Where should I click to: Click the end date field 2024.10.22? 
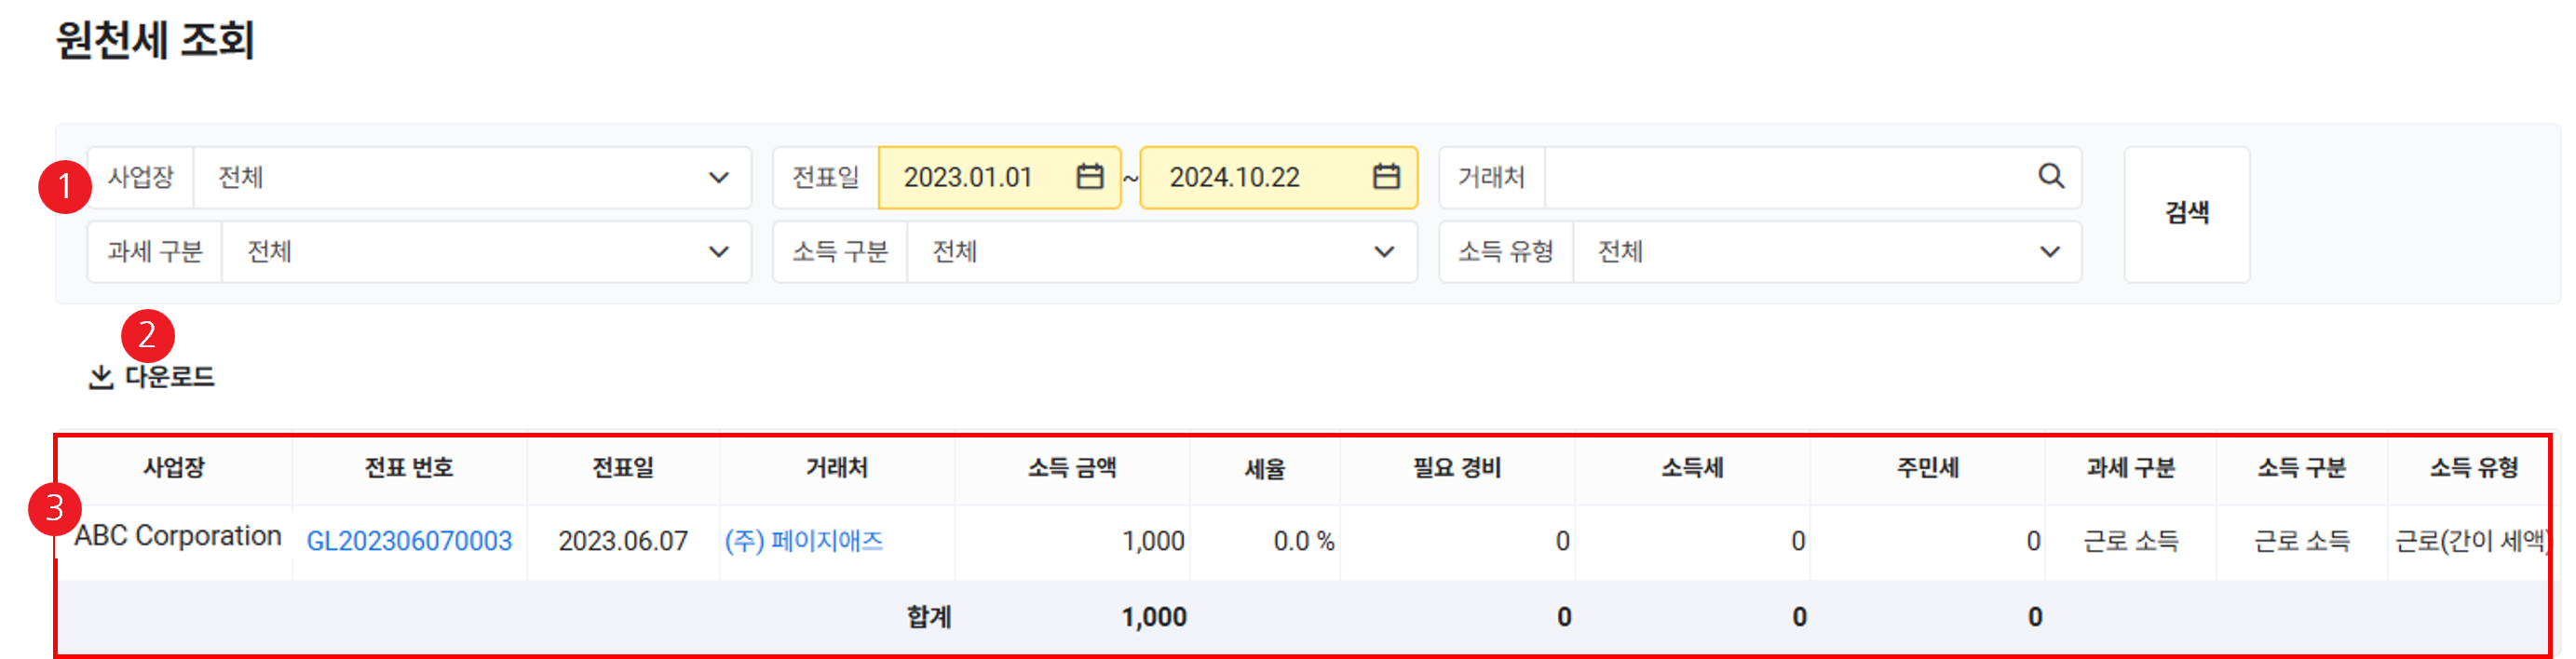(1234, 178)
